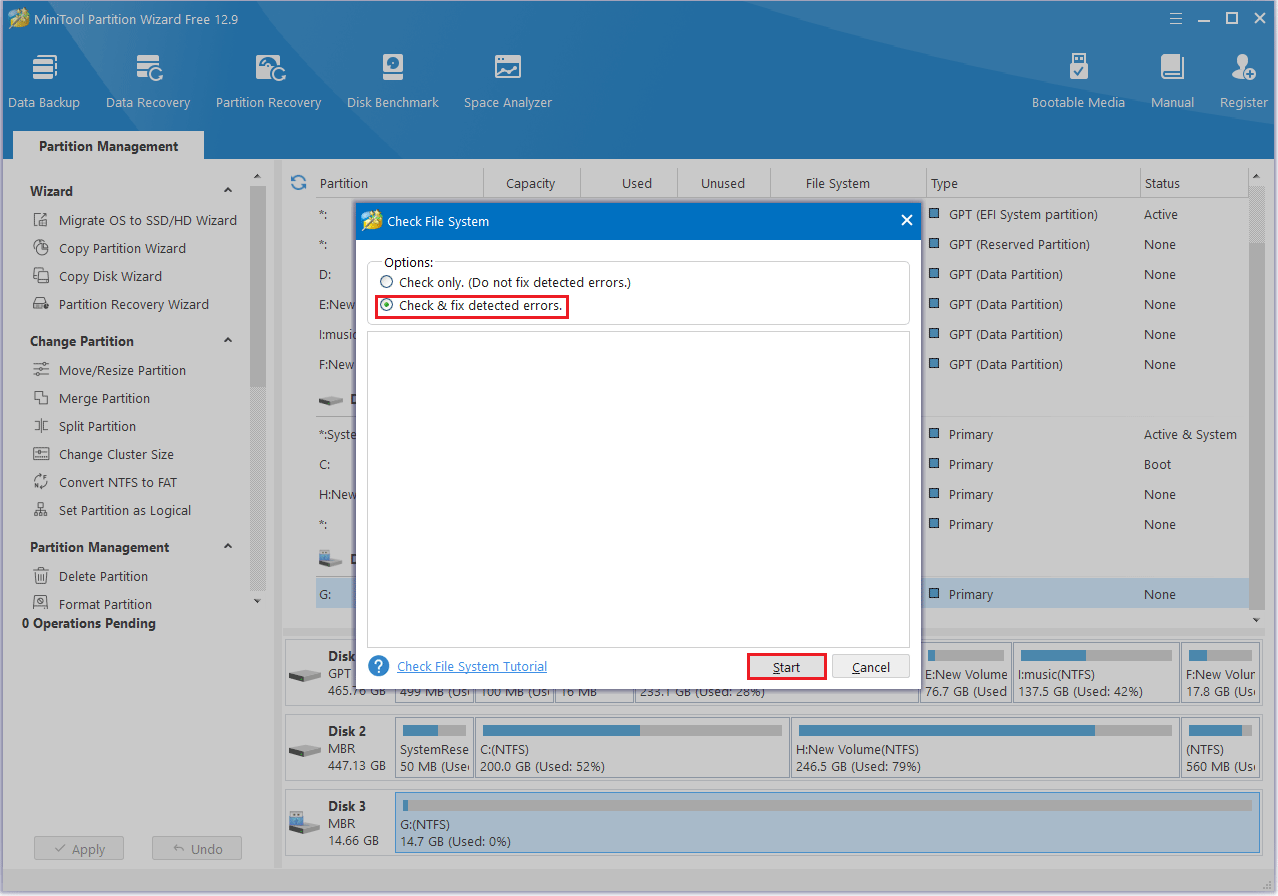The width and height of the screenshot is (1278, 896).
Task: Click the Convert NTFS to FAT icon
Action: tap(41, 482)
